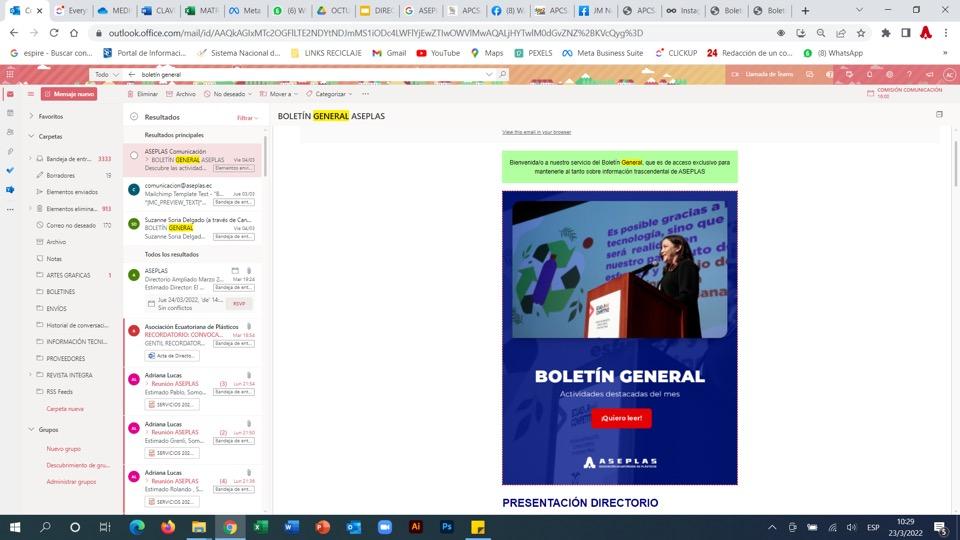The image size is (960, 540).
Task: Click the RSVP button on calendar invite
Action: [x=239, y=303]
